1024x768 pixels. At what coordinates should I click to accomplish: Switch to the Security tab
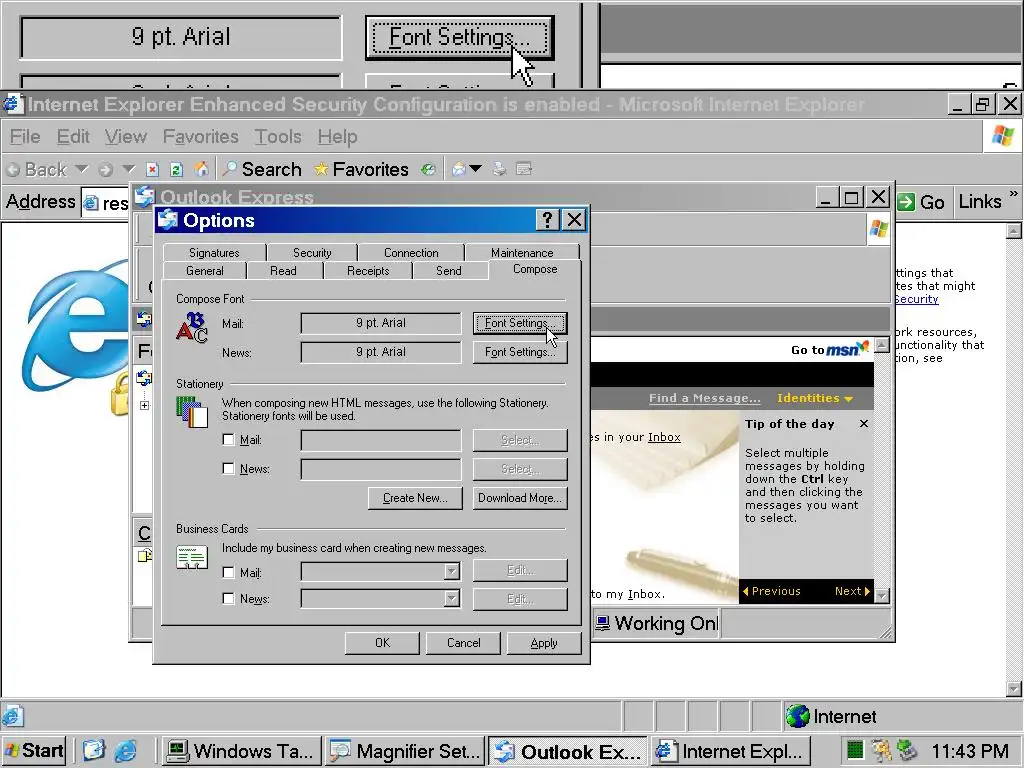(312, 252)
